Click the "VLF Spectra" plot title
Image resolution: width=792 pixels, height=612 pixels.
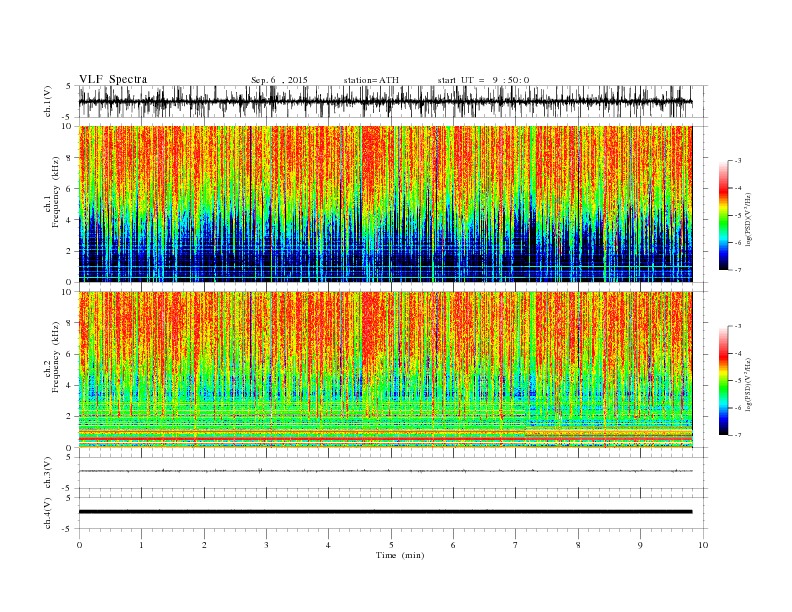click(113, 79)
